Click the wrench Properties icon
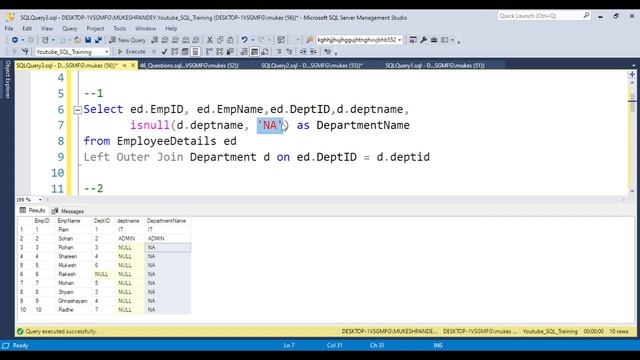Screen dimensions: 640x360 [423, 40]
